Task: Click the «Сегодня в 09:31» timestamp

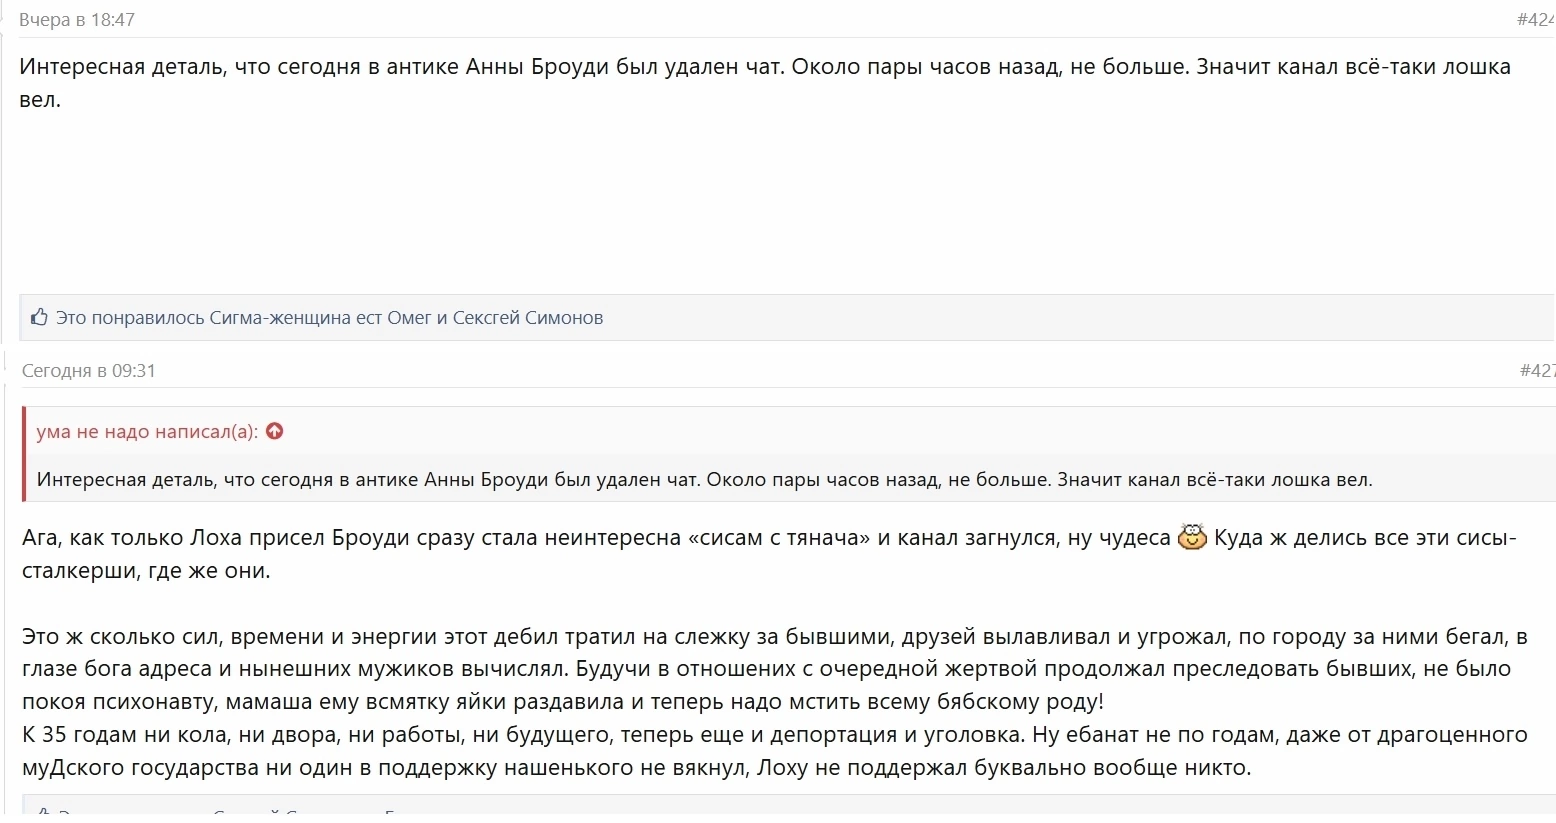Action: (x=89, y=371)
